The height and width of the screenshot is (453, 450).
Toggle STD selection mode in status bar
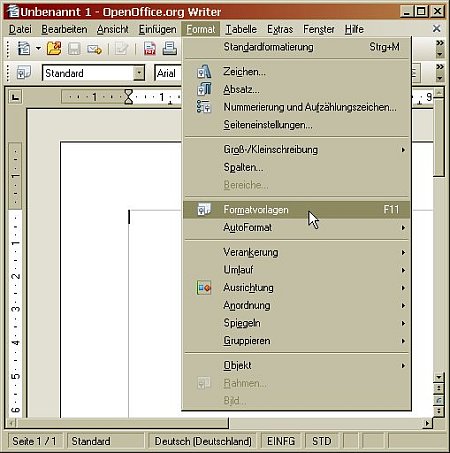point(322,441)
